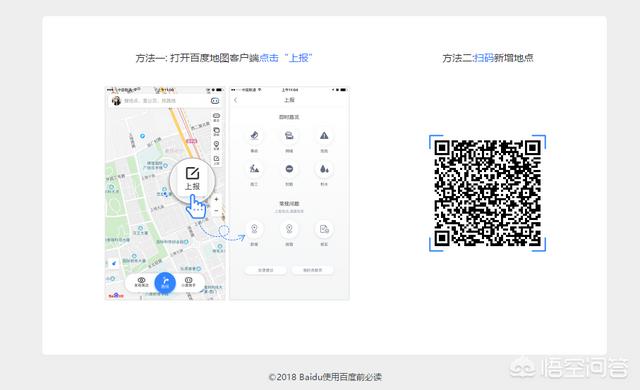Open the user avatar in map search bar

click(x=116, y=100)
